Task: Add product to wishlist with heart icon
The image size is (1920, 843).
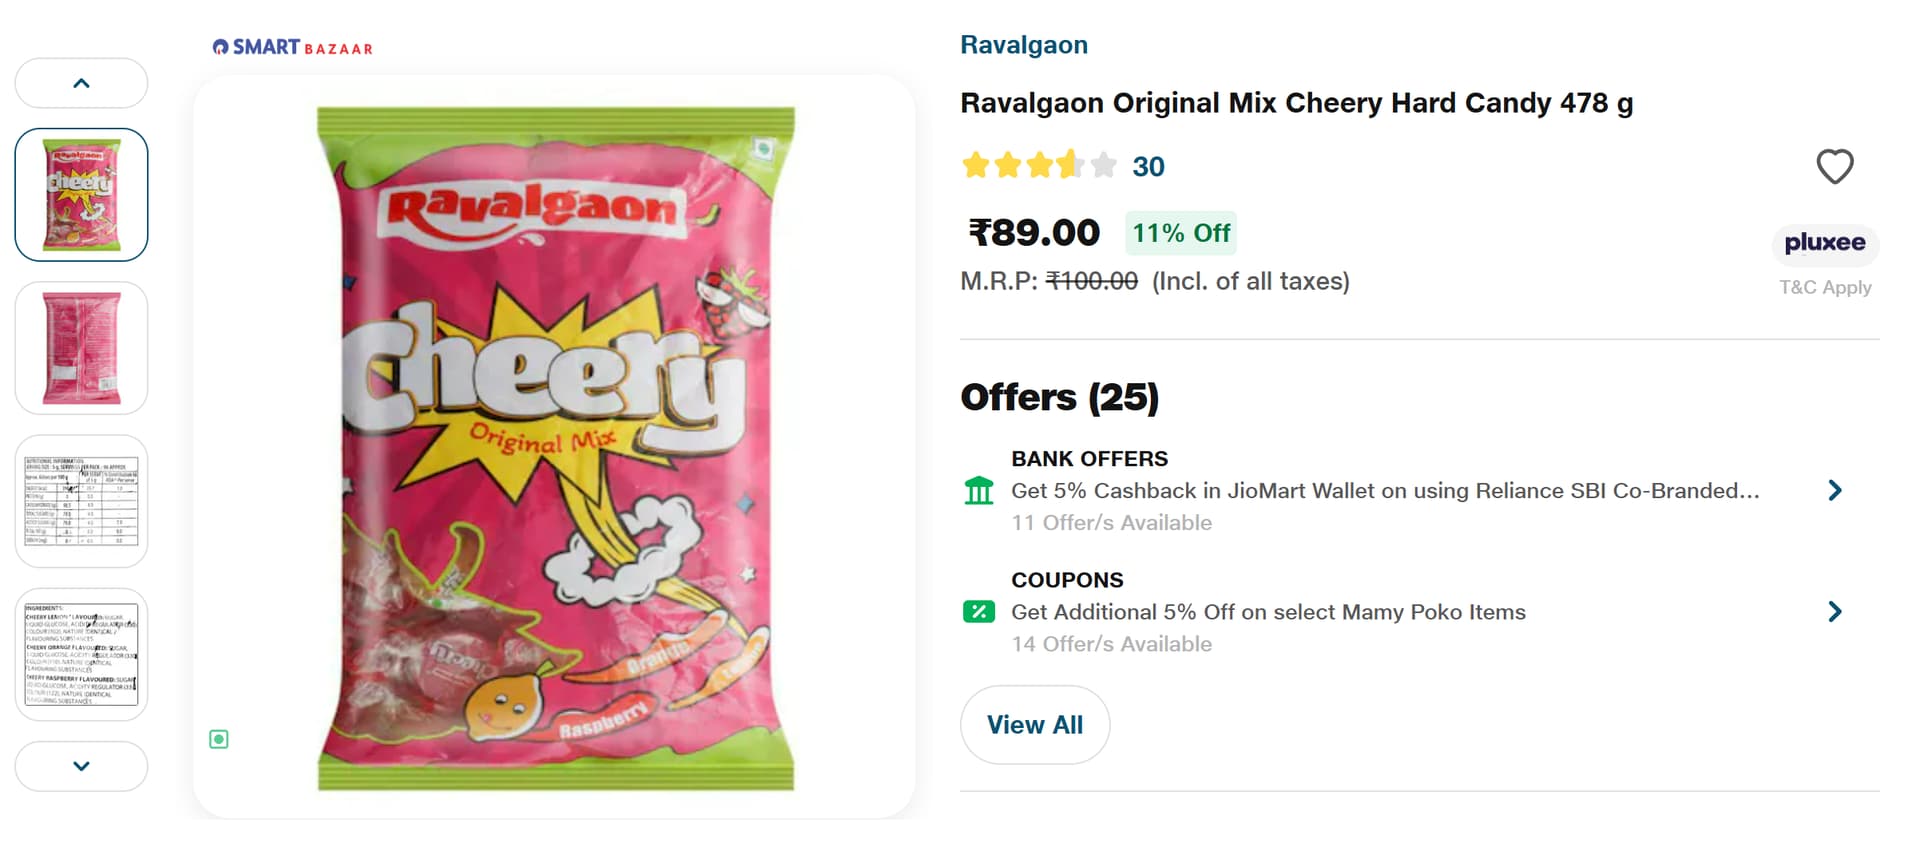Action: click(x=1834, y=167)
